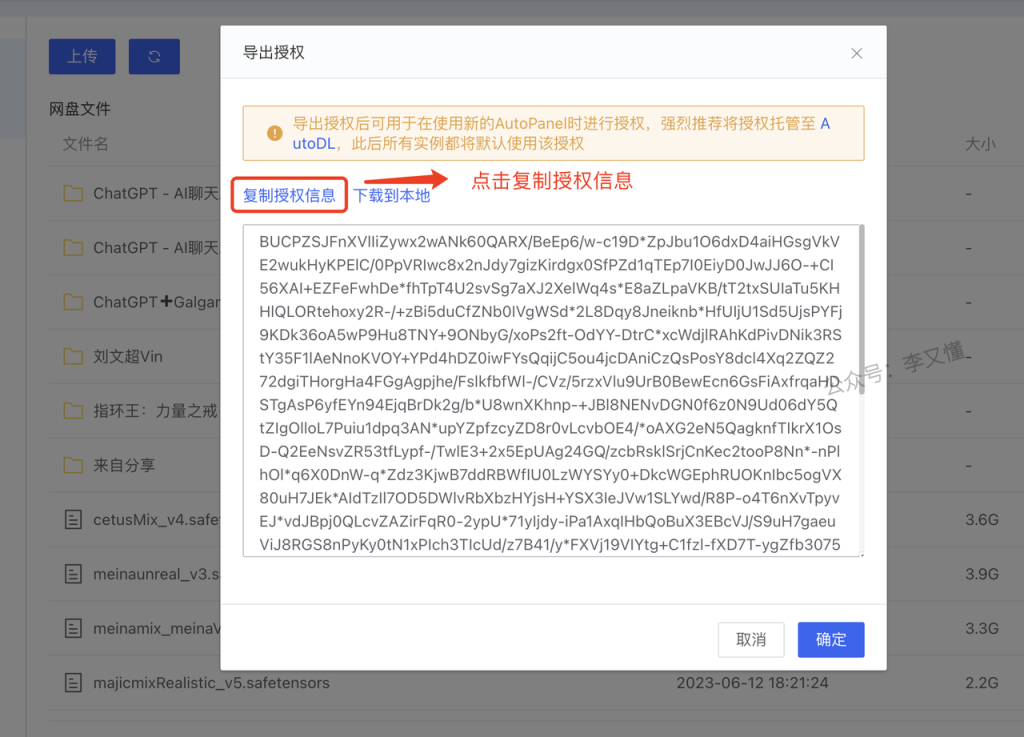Click the orange warning info icon
The image size is (1024, 737).
click(274, 133)
